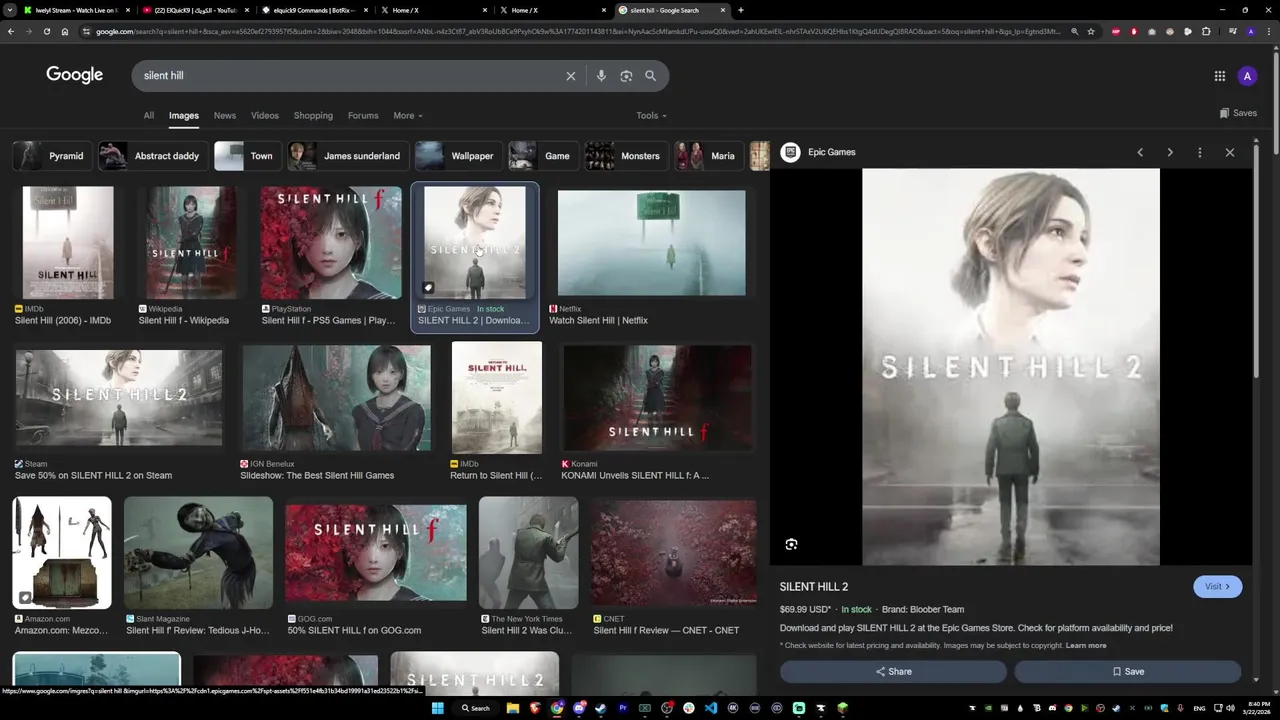The image size is (1280, 720).
Task: Filter by the Town chip
Action: [x=247, y=156]
